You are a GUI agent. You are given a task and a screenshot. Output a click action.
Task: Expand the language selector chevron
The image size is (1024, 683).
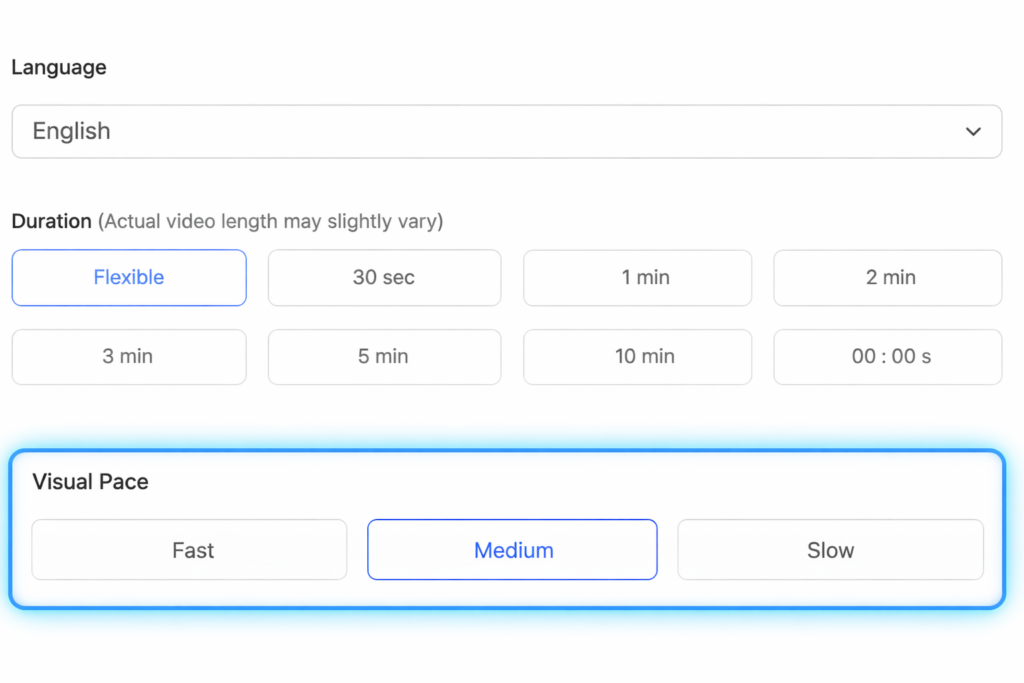point(971,131)
